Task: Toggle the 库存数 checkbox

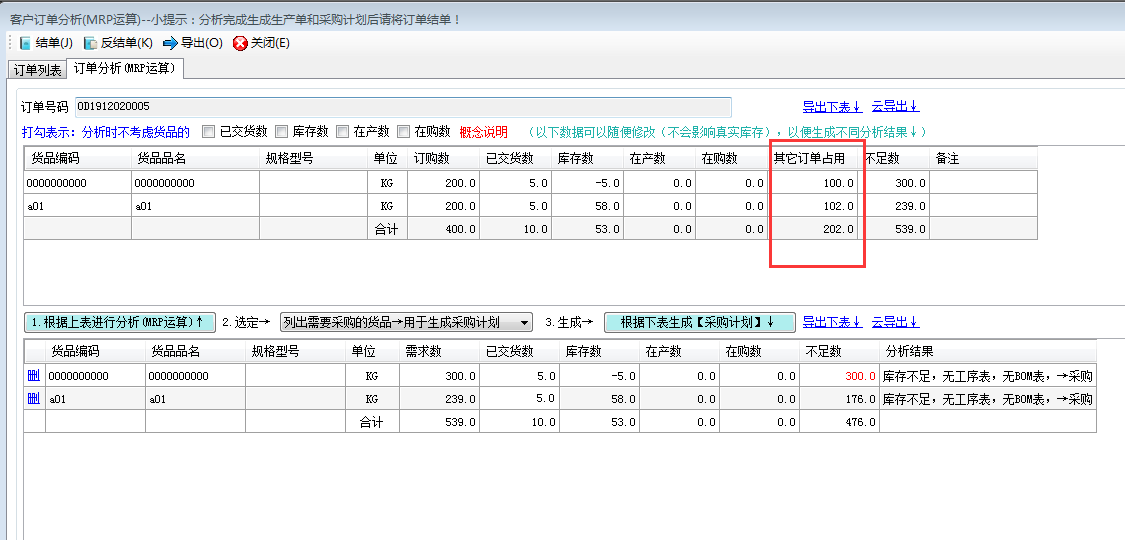Action: pos(281,131)
